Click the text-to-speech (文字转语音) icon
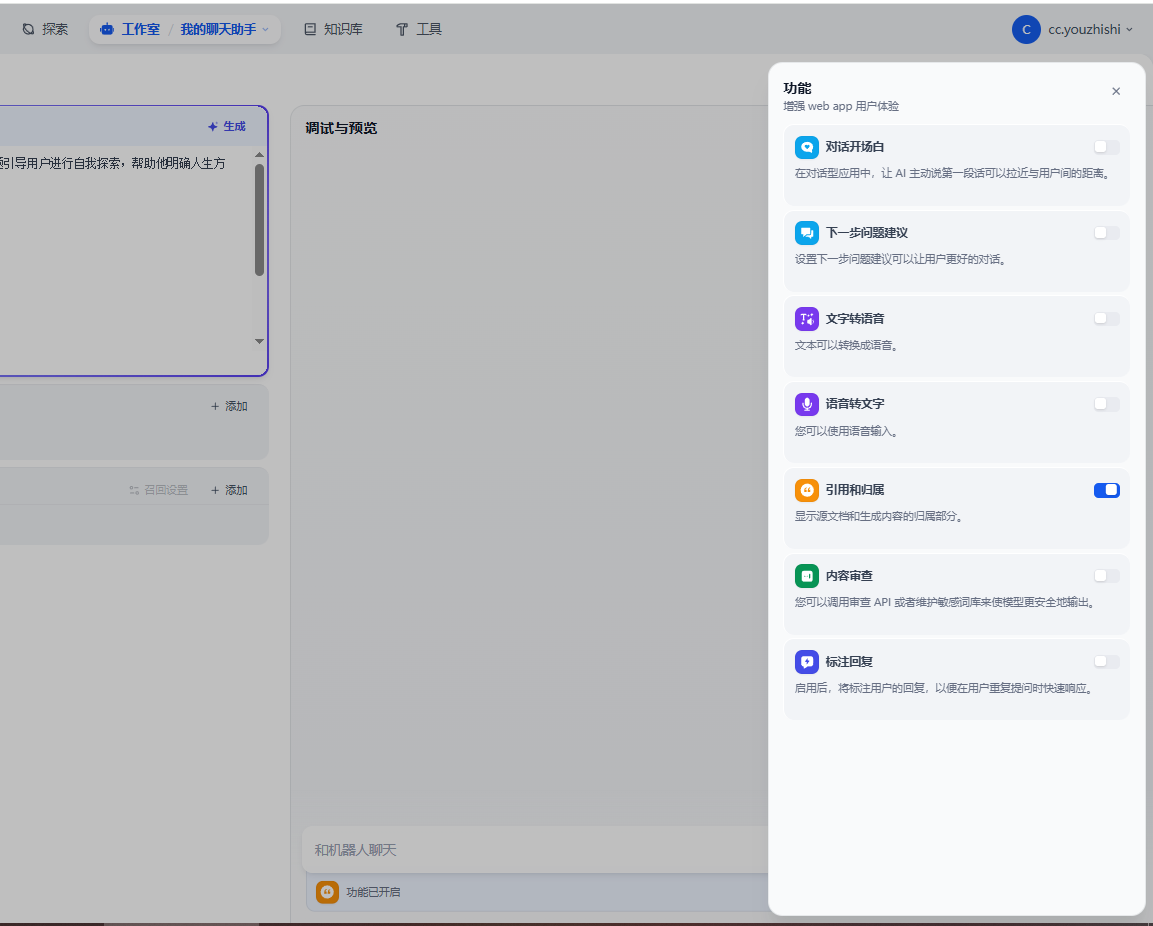The image size is (1153, 926). click(x=806, y=319)
